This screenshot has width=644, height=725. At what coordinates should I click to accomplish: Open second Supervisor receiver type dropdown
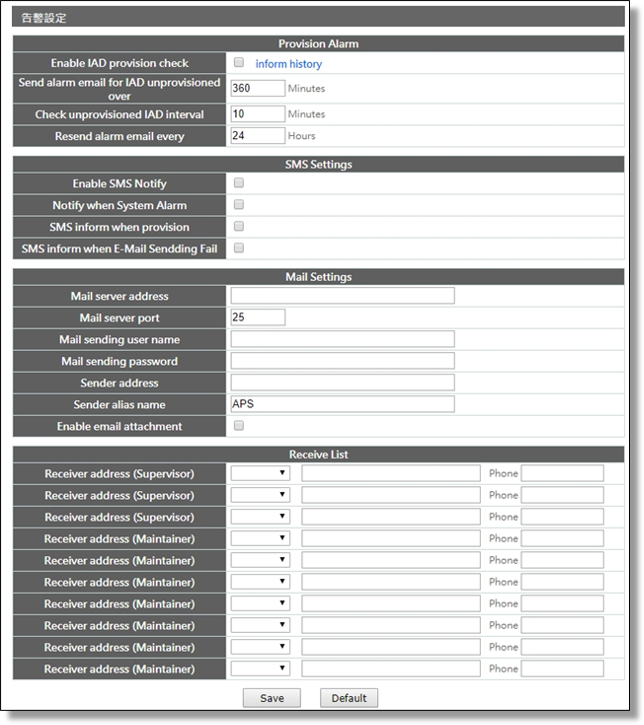click(x=260, y=495)
